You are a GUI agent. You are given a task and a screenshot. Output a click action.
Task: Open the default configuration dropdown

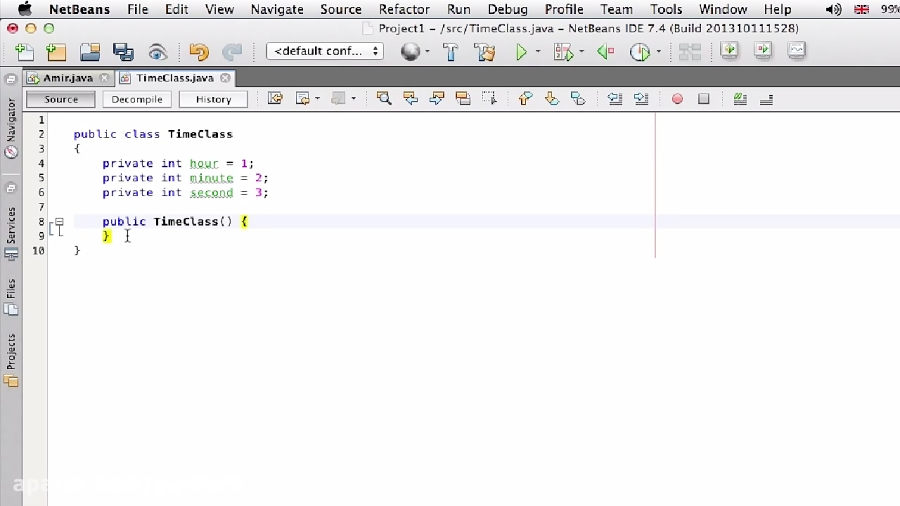pos(325,51)
